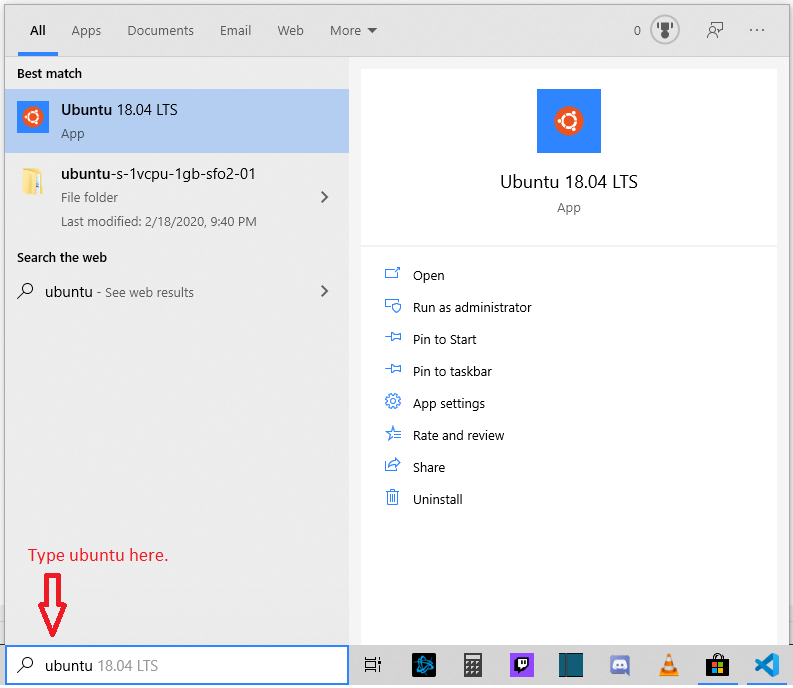
Task: Click the ubuntu-s-1vcpu folder icon
Action: pos(33,181)
